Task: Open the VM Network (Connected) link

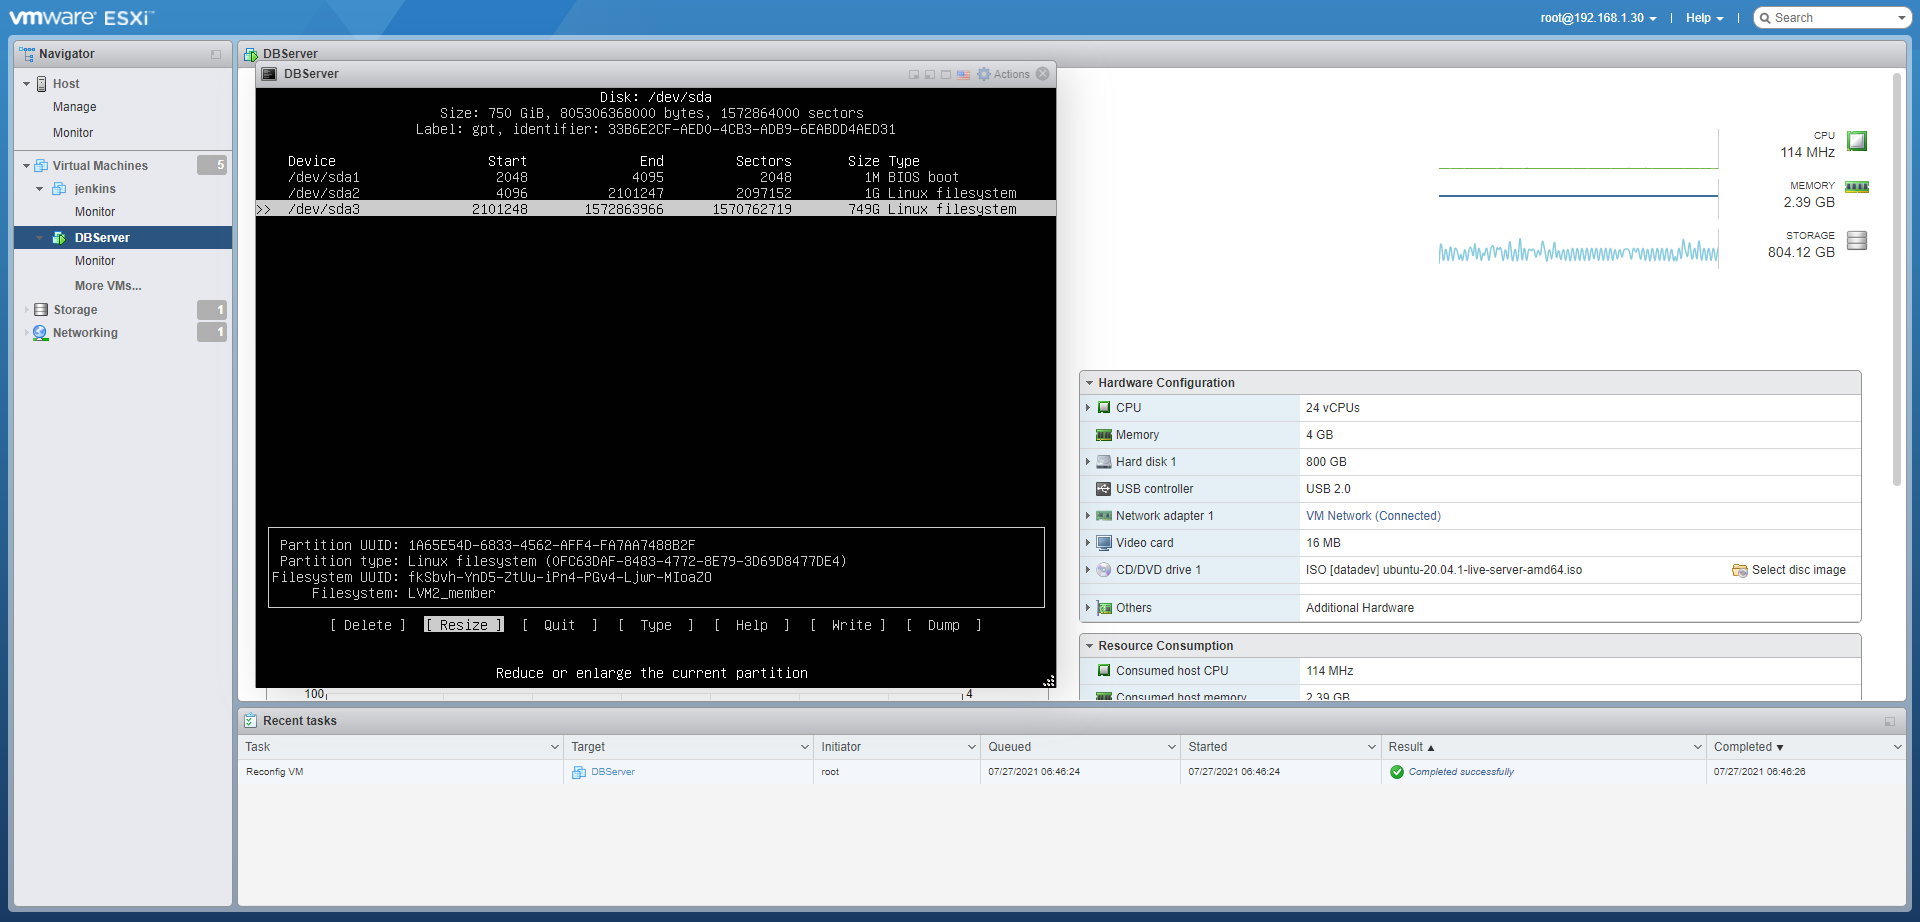Action: pyautogui.click(x=1373, y=516)
